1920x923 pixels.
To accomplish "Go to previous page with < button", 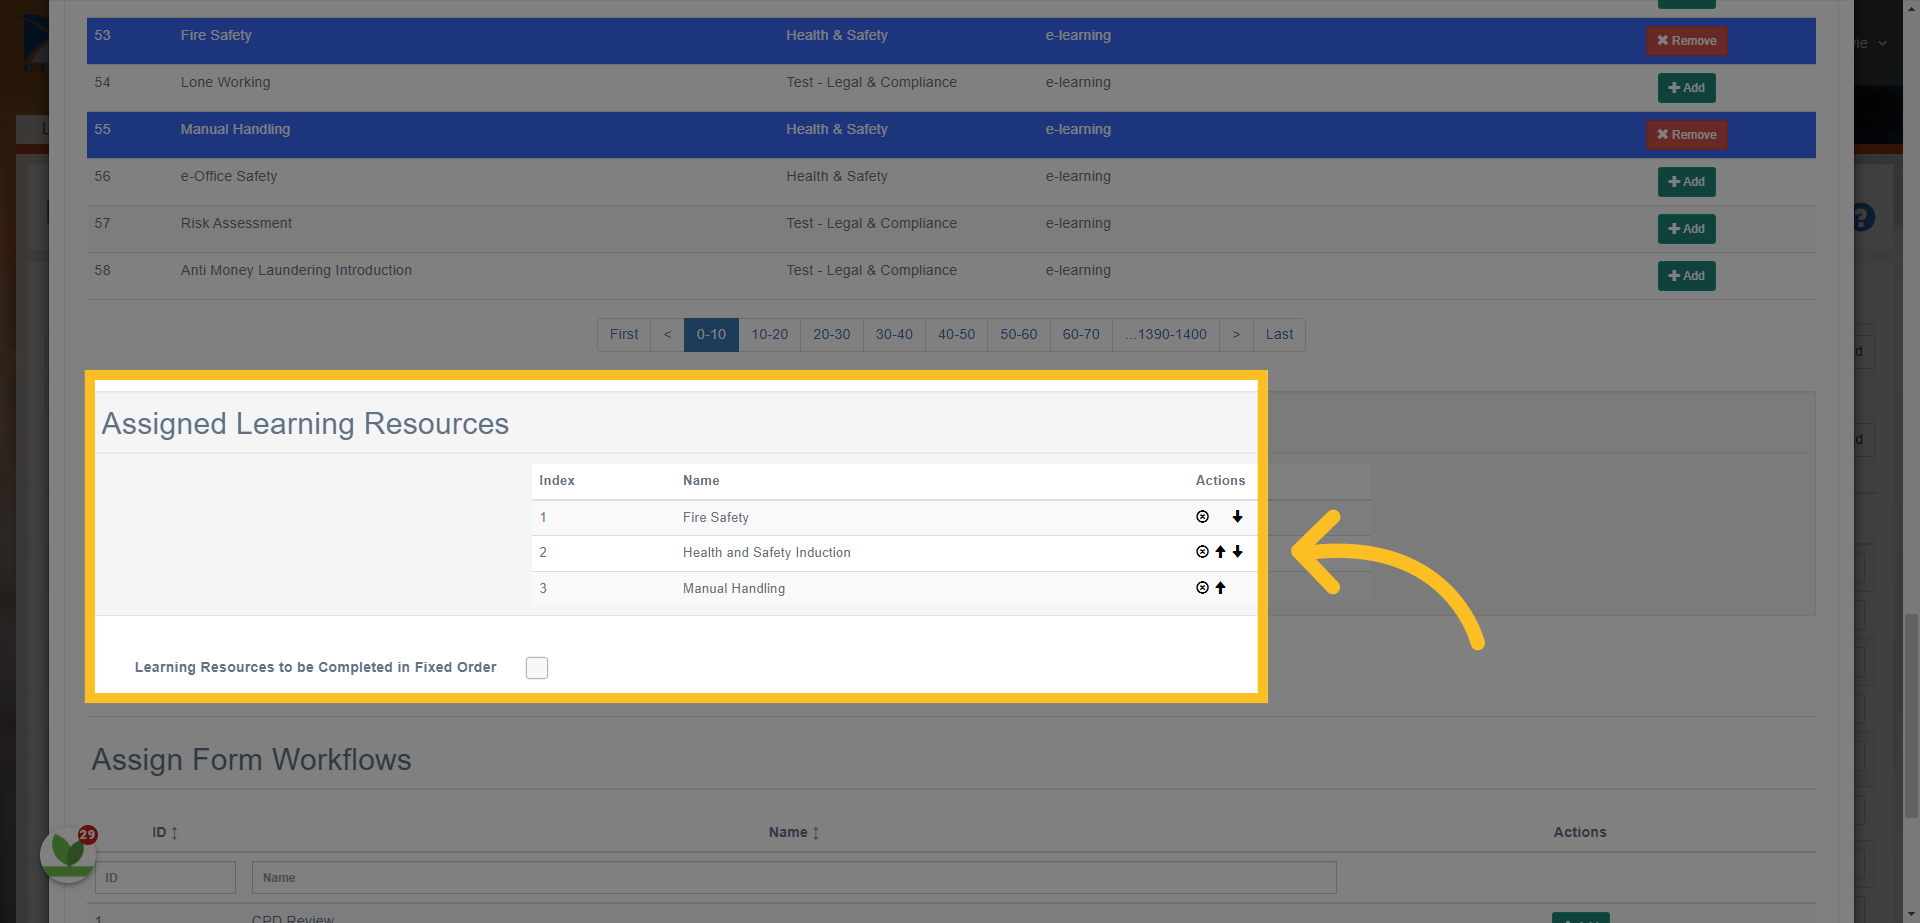I will click(667, 335).
